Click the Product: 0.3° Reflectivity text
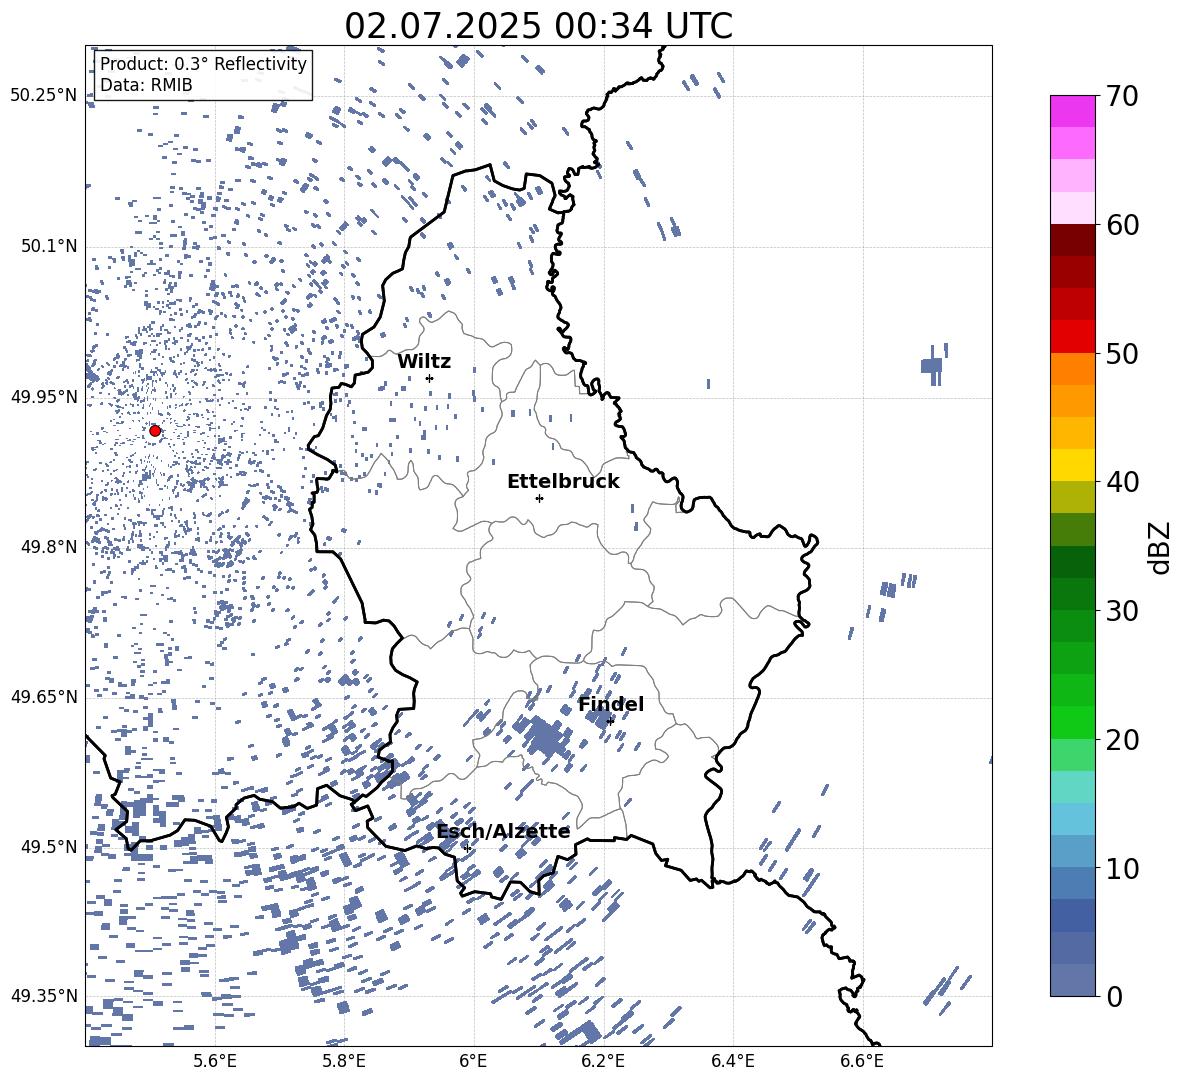 [203, 64]
